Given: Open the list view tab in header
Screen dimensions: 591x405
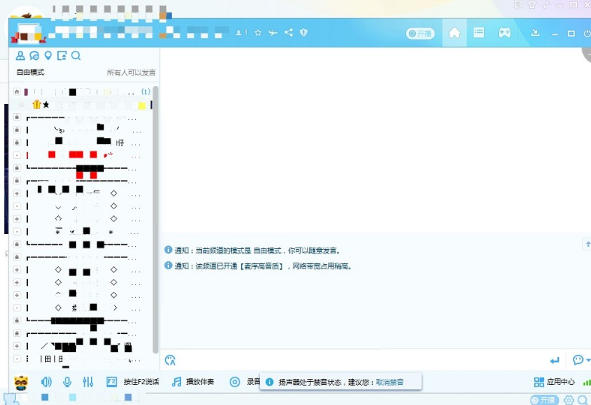Looking at the screenshot, I should click(479, 33).
